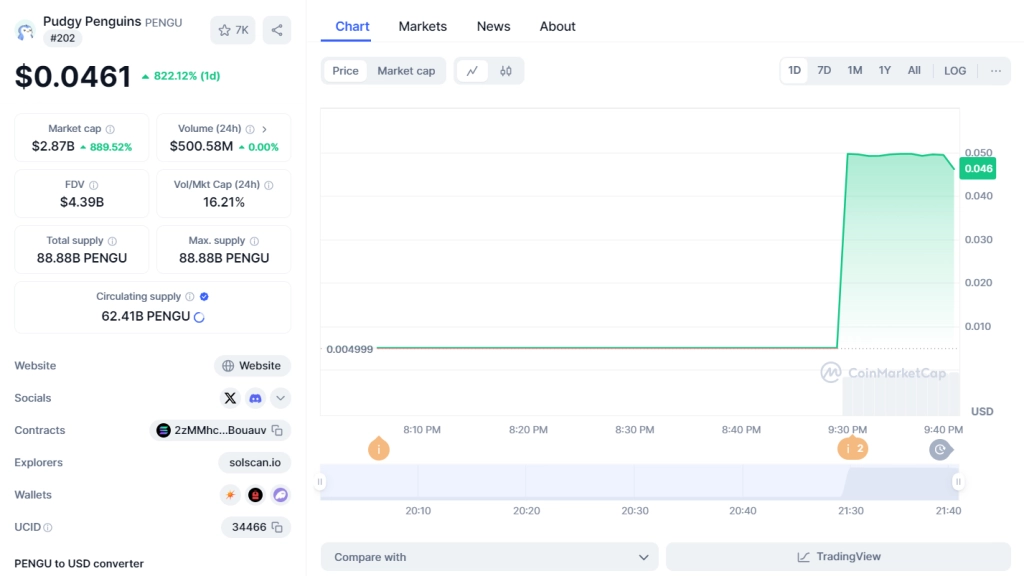Click the $0.0461 price value
Screen dimensions: 1024x576
coord(72,76)
